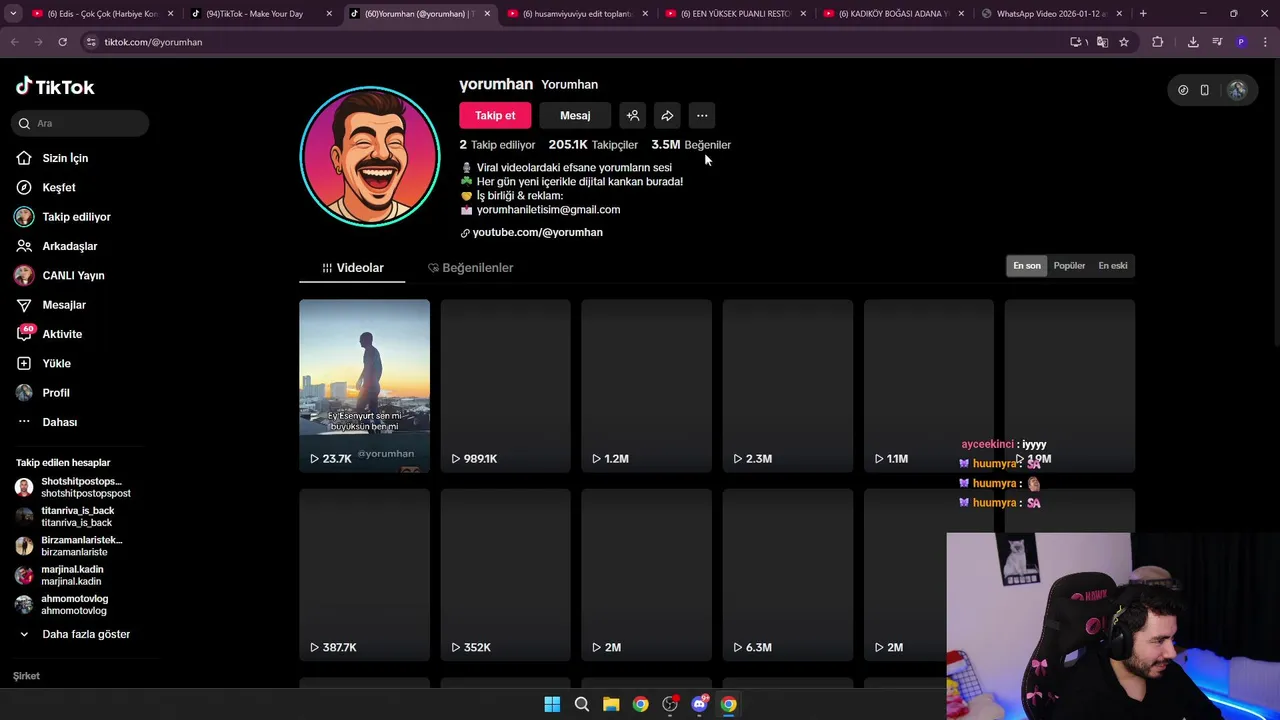Click the top-right user avatar icon
Screen dimensions: 1280x720
(x=1237, y=90)
